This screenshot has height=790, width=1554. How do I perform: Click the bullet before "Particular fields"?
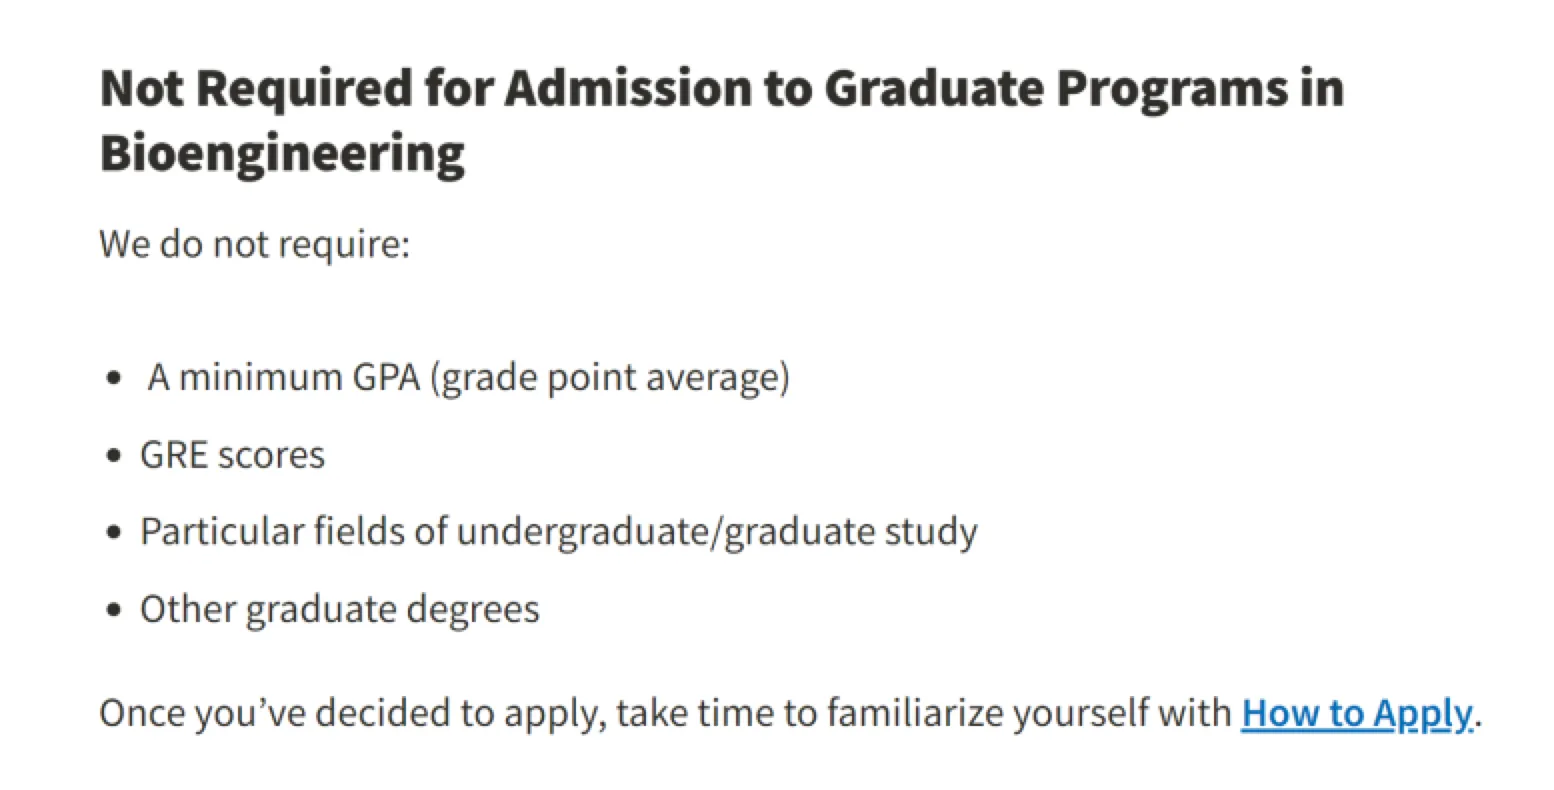tap(117, 532)
